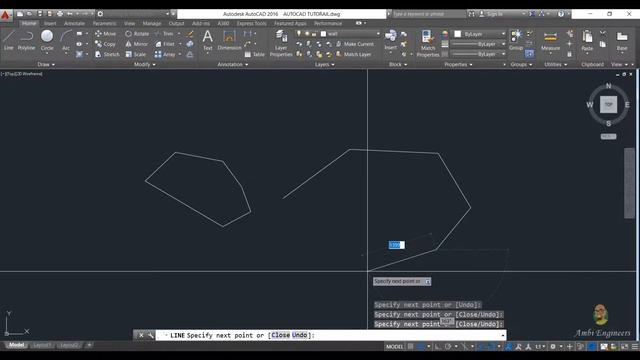Activate the Rotate command

137,33
